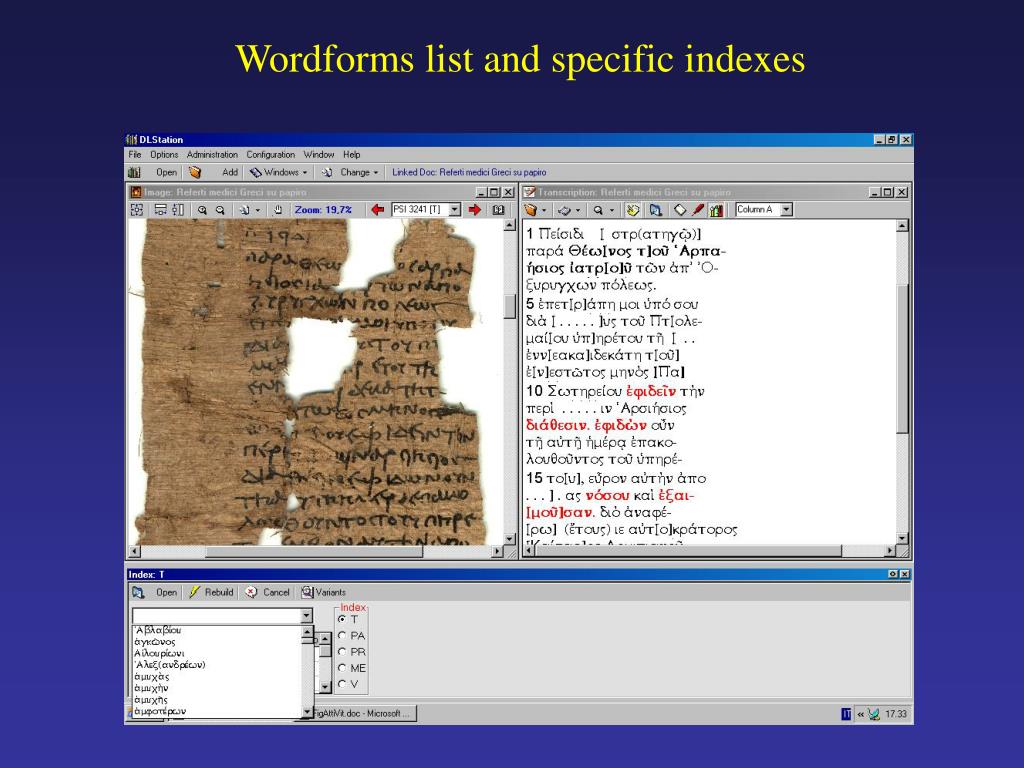The image size is (1024, 768).
Task: Open the File menu
Action: coord(135,155)
